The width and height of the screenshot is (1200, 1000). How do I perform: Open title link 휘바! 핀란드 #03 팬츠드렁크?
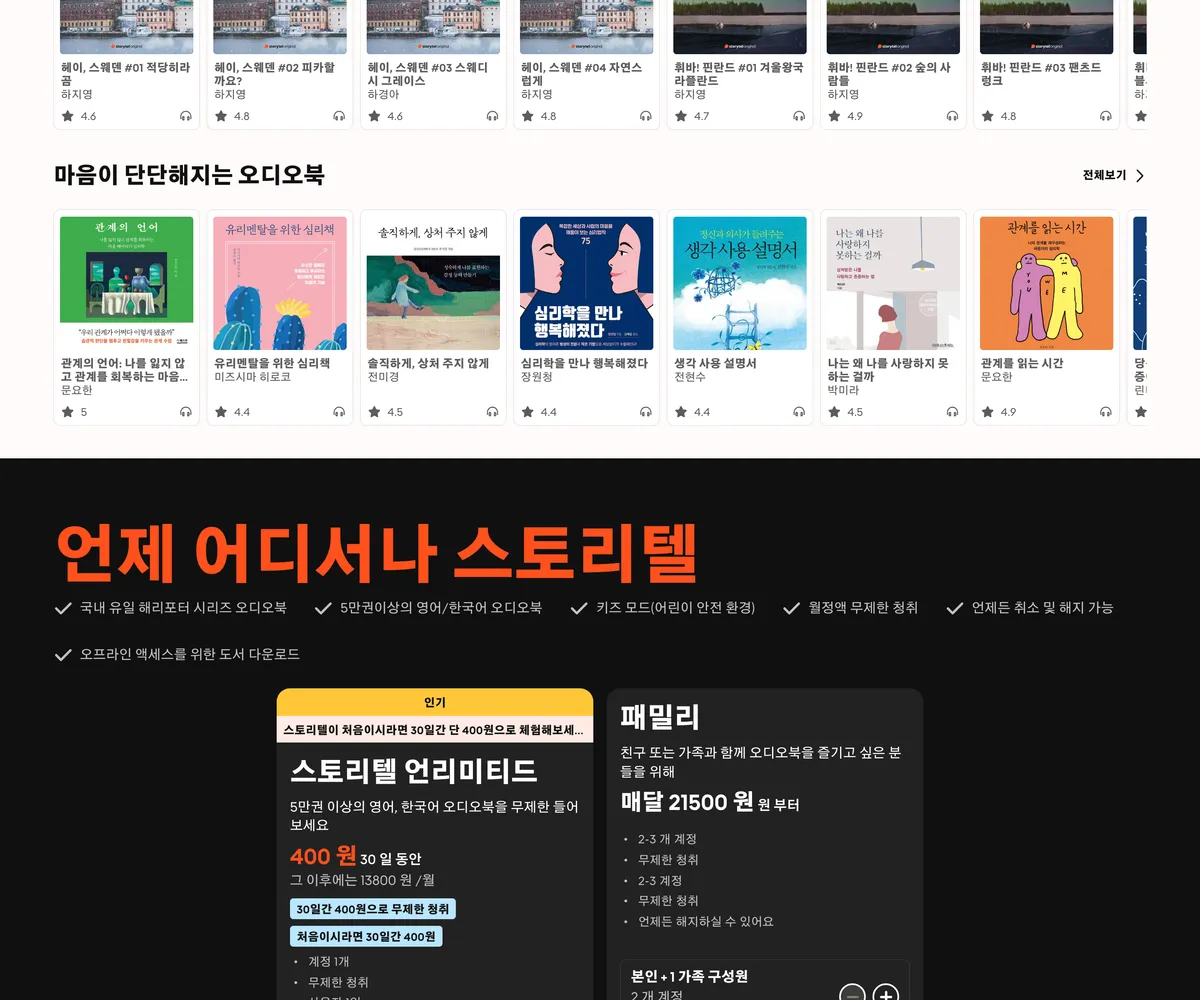pyautogui.click(x=1041, y=74)
